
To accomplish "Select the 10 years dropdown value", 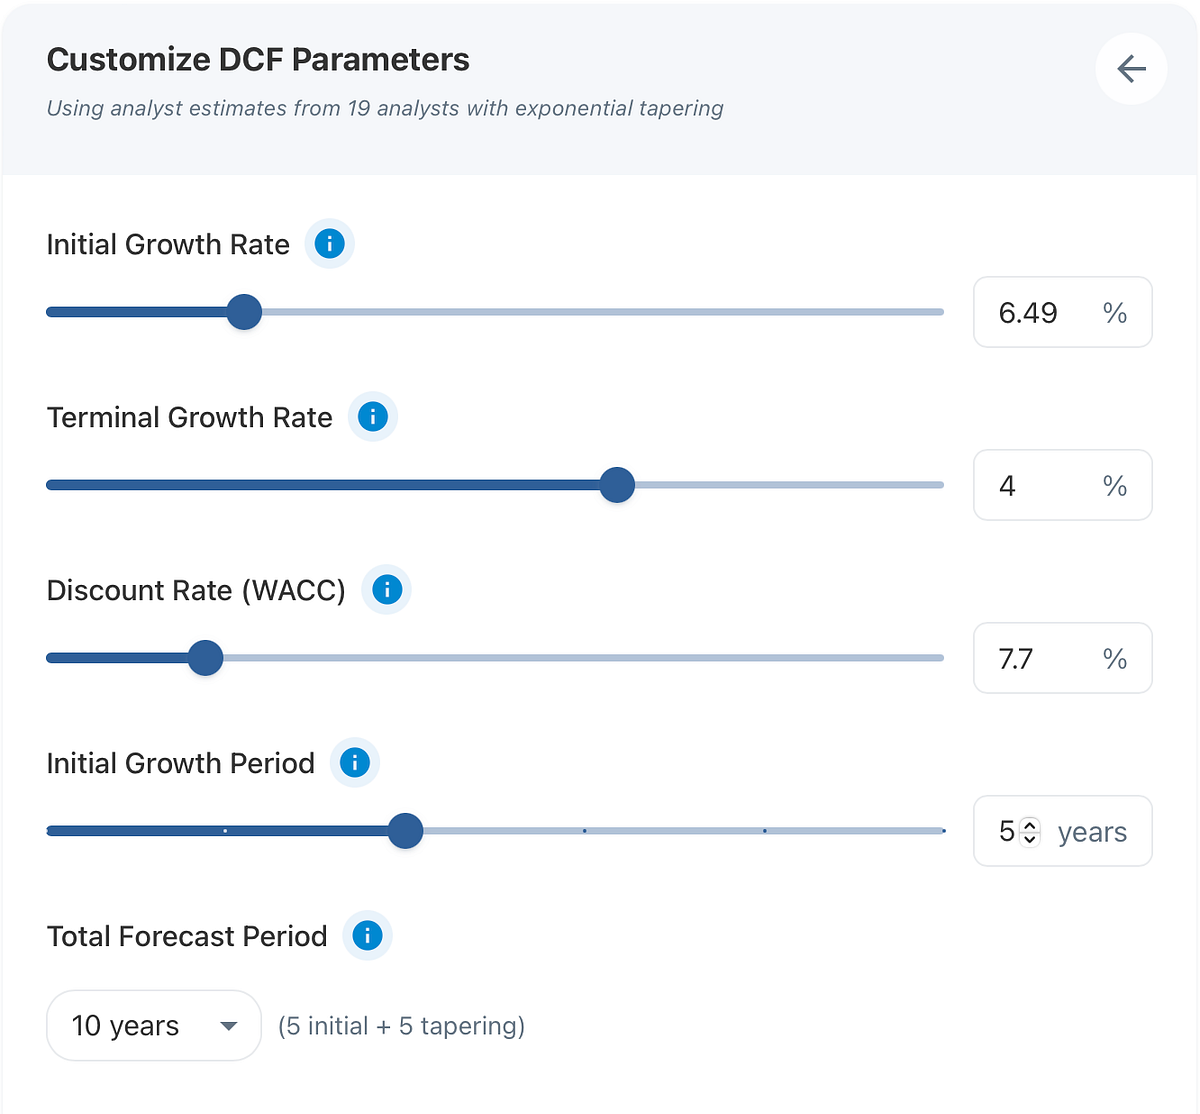I will [124, 1025].
